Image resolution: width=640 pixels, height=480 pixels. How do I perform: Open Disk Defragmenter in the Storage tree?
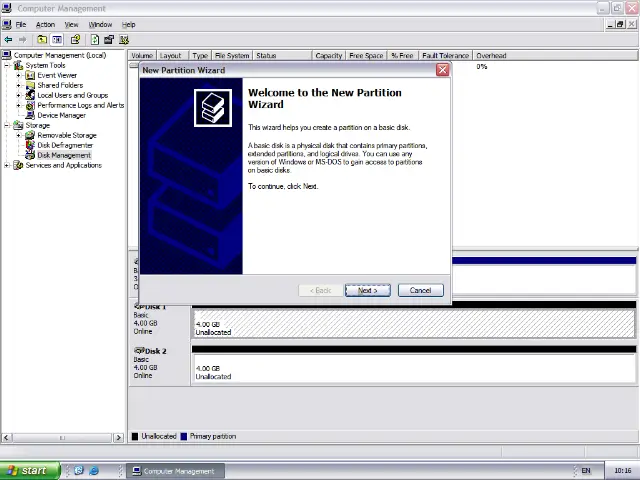tap(65, 145)
